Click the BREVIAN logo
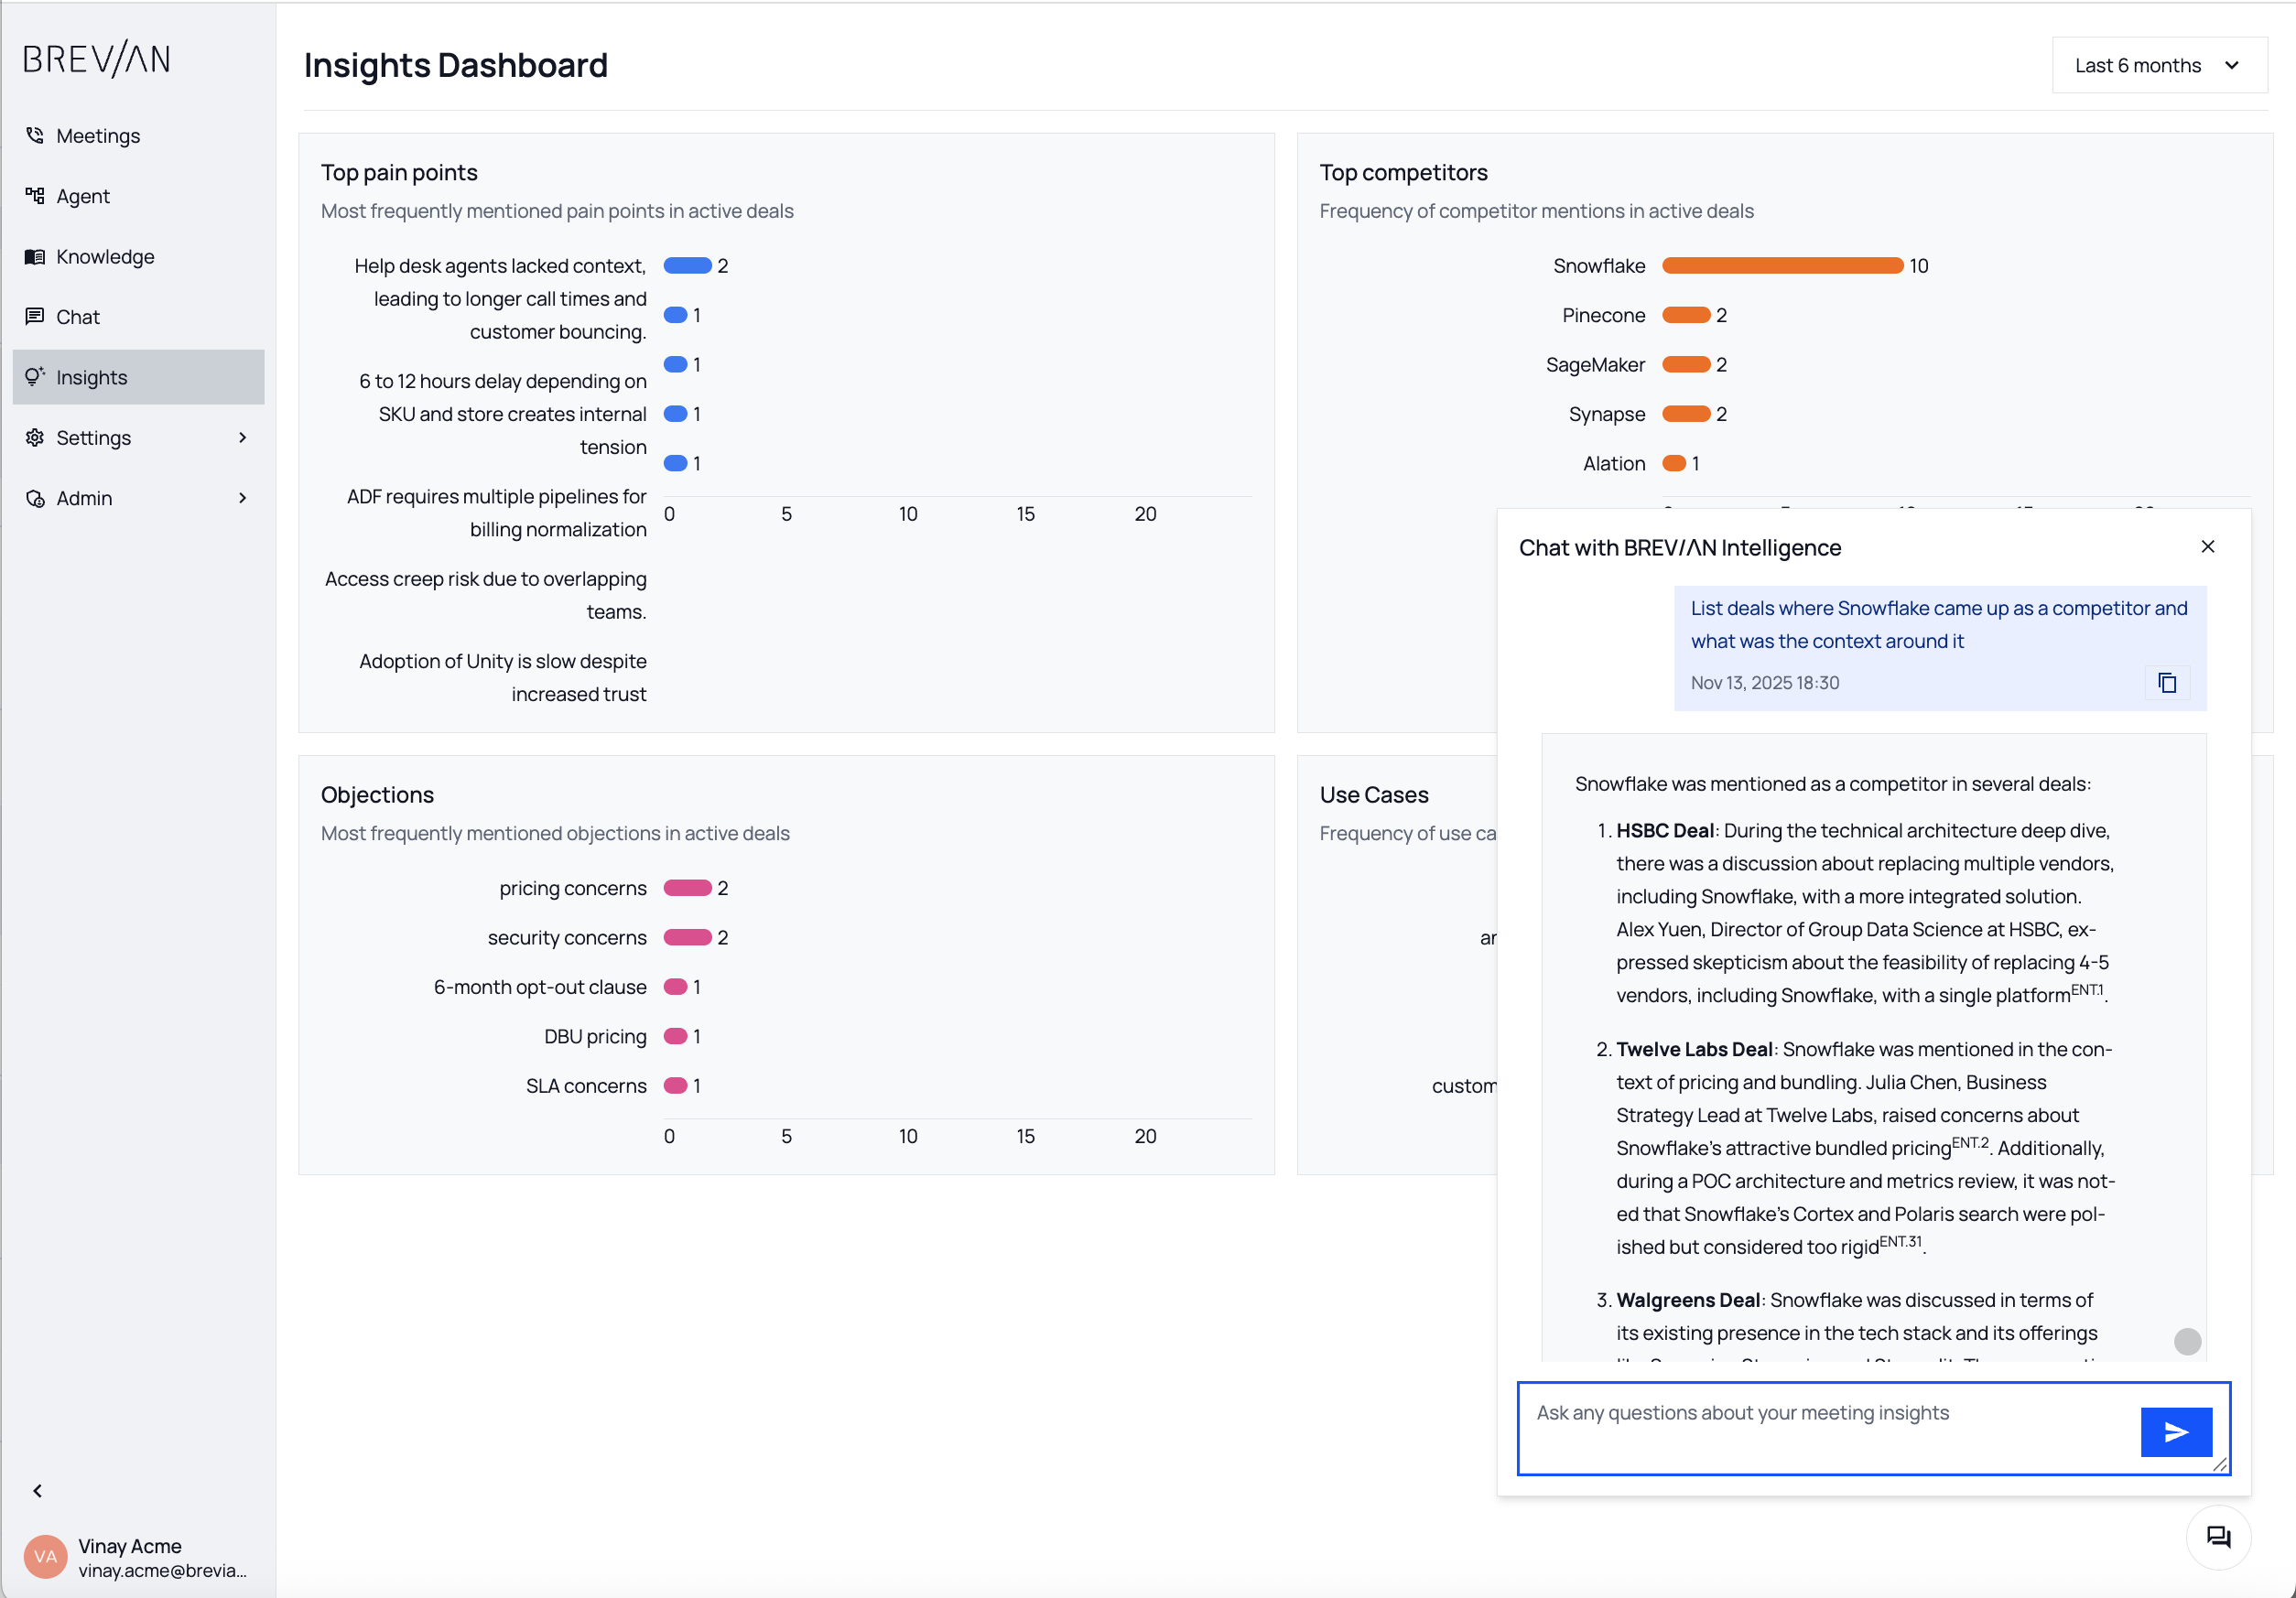Image resolution: width=2296 pixels, height=1598 pixels. (97, 59)
